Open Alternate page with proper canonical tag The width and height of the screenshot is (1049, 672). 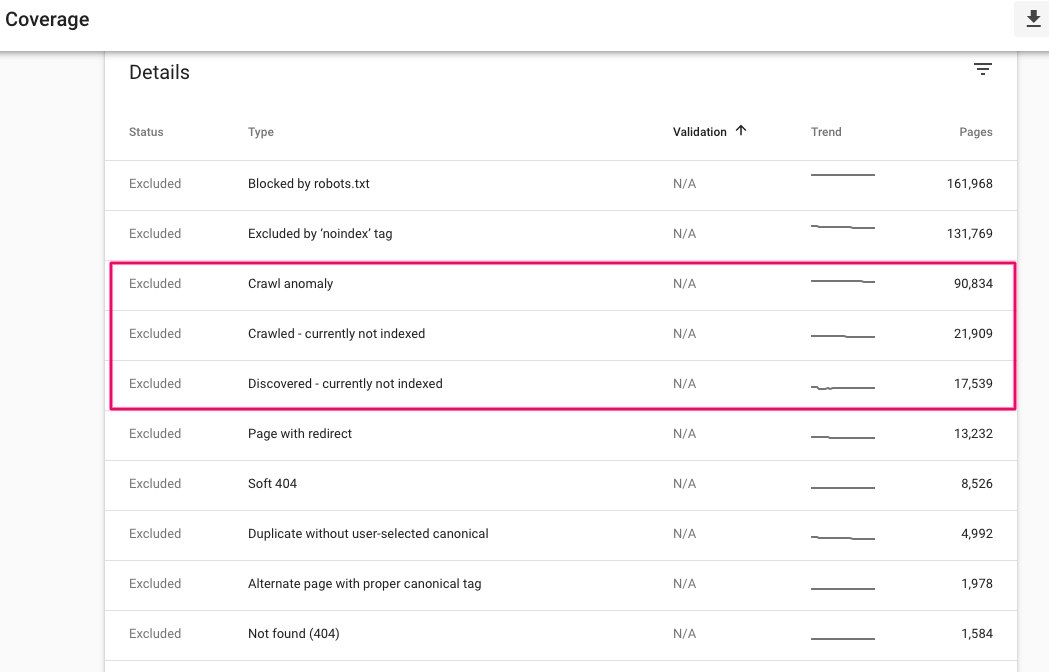561,586
